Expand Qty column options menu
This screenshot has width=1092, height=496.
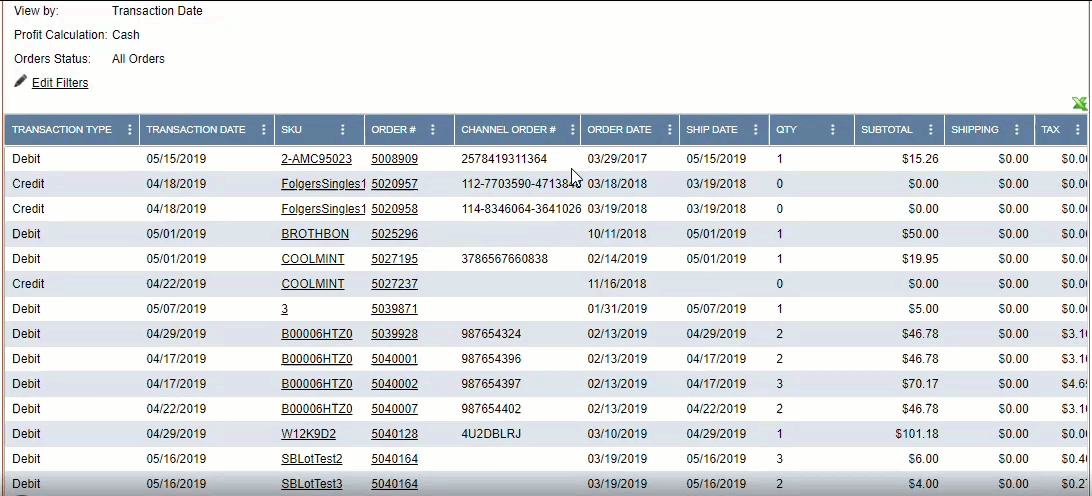click(x=833, y=130)
